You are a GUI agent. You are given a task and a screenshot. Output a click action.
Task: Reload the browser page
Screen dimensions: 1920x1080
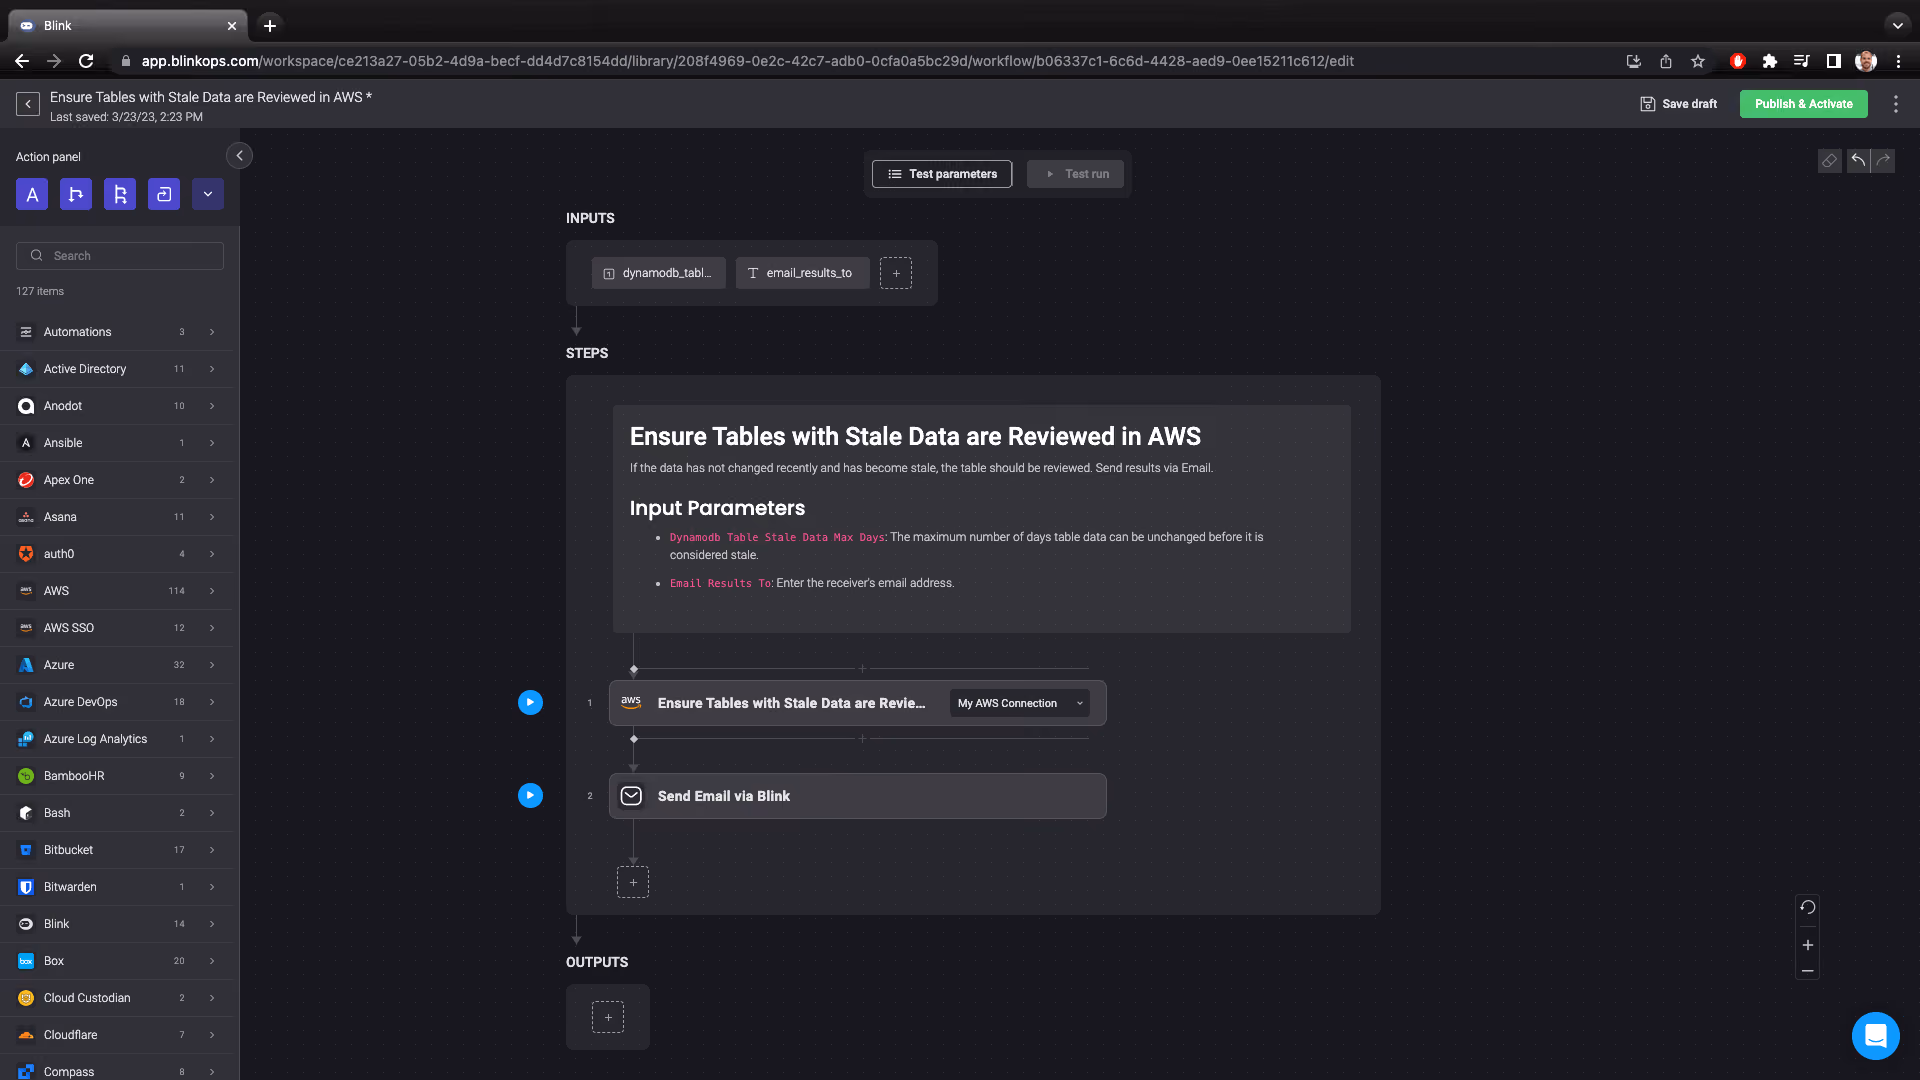click(86, 61)
